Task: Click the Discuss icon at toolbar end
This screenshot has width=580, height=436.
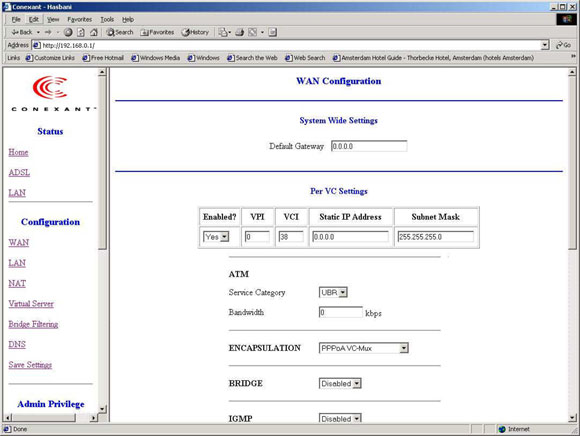Action: [x=273, y=32]
